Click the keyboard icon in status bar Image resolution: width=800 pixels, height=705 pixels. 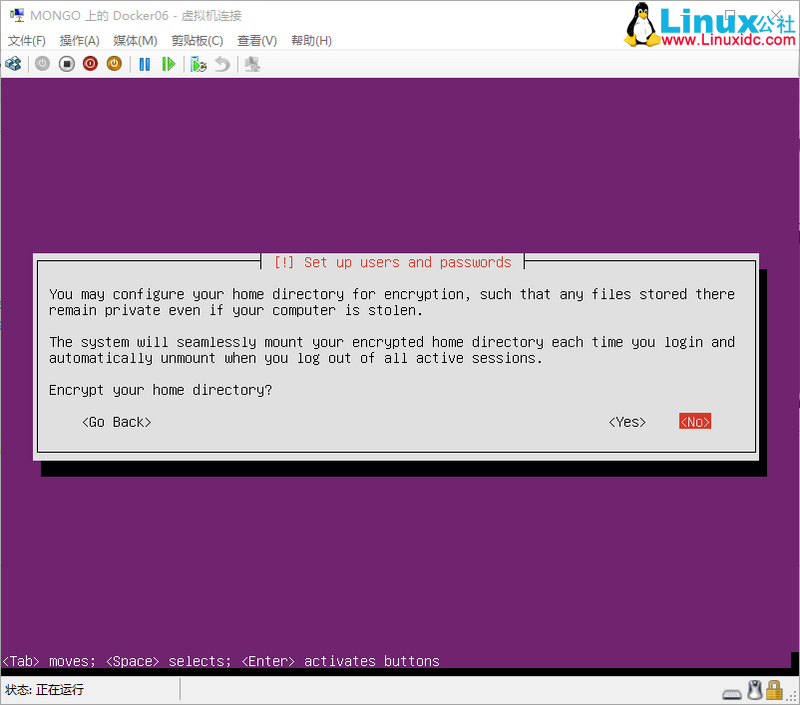pos(732,691)
